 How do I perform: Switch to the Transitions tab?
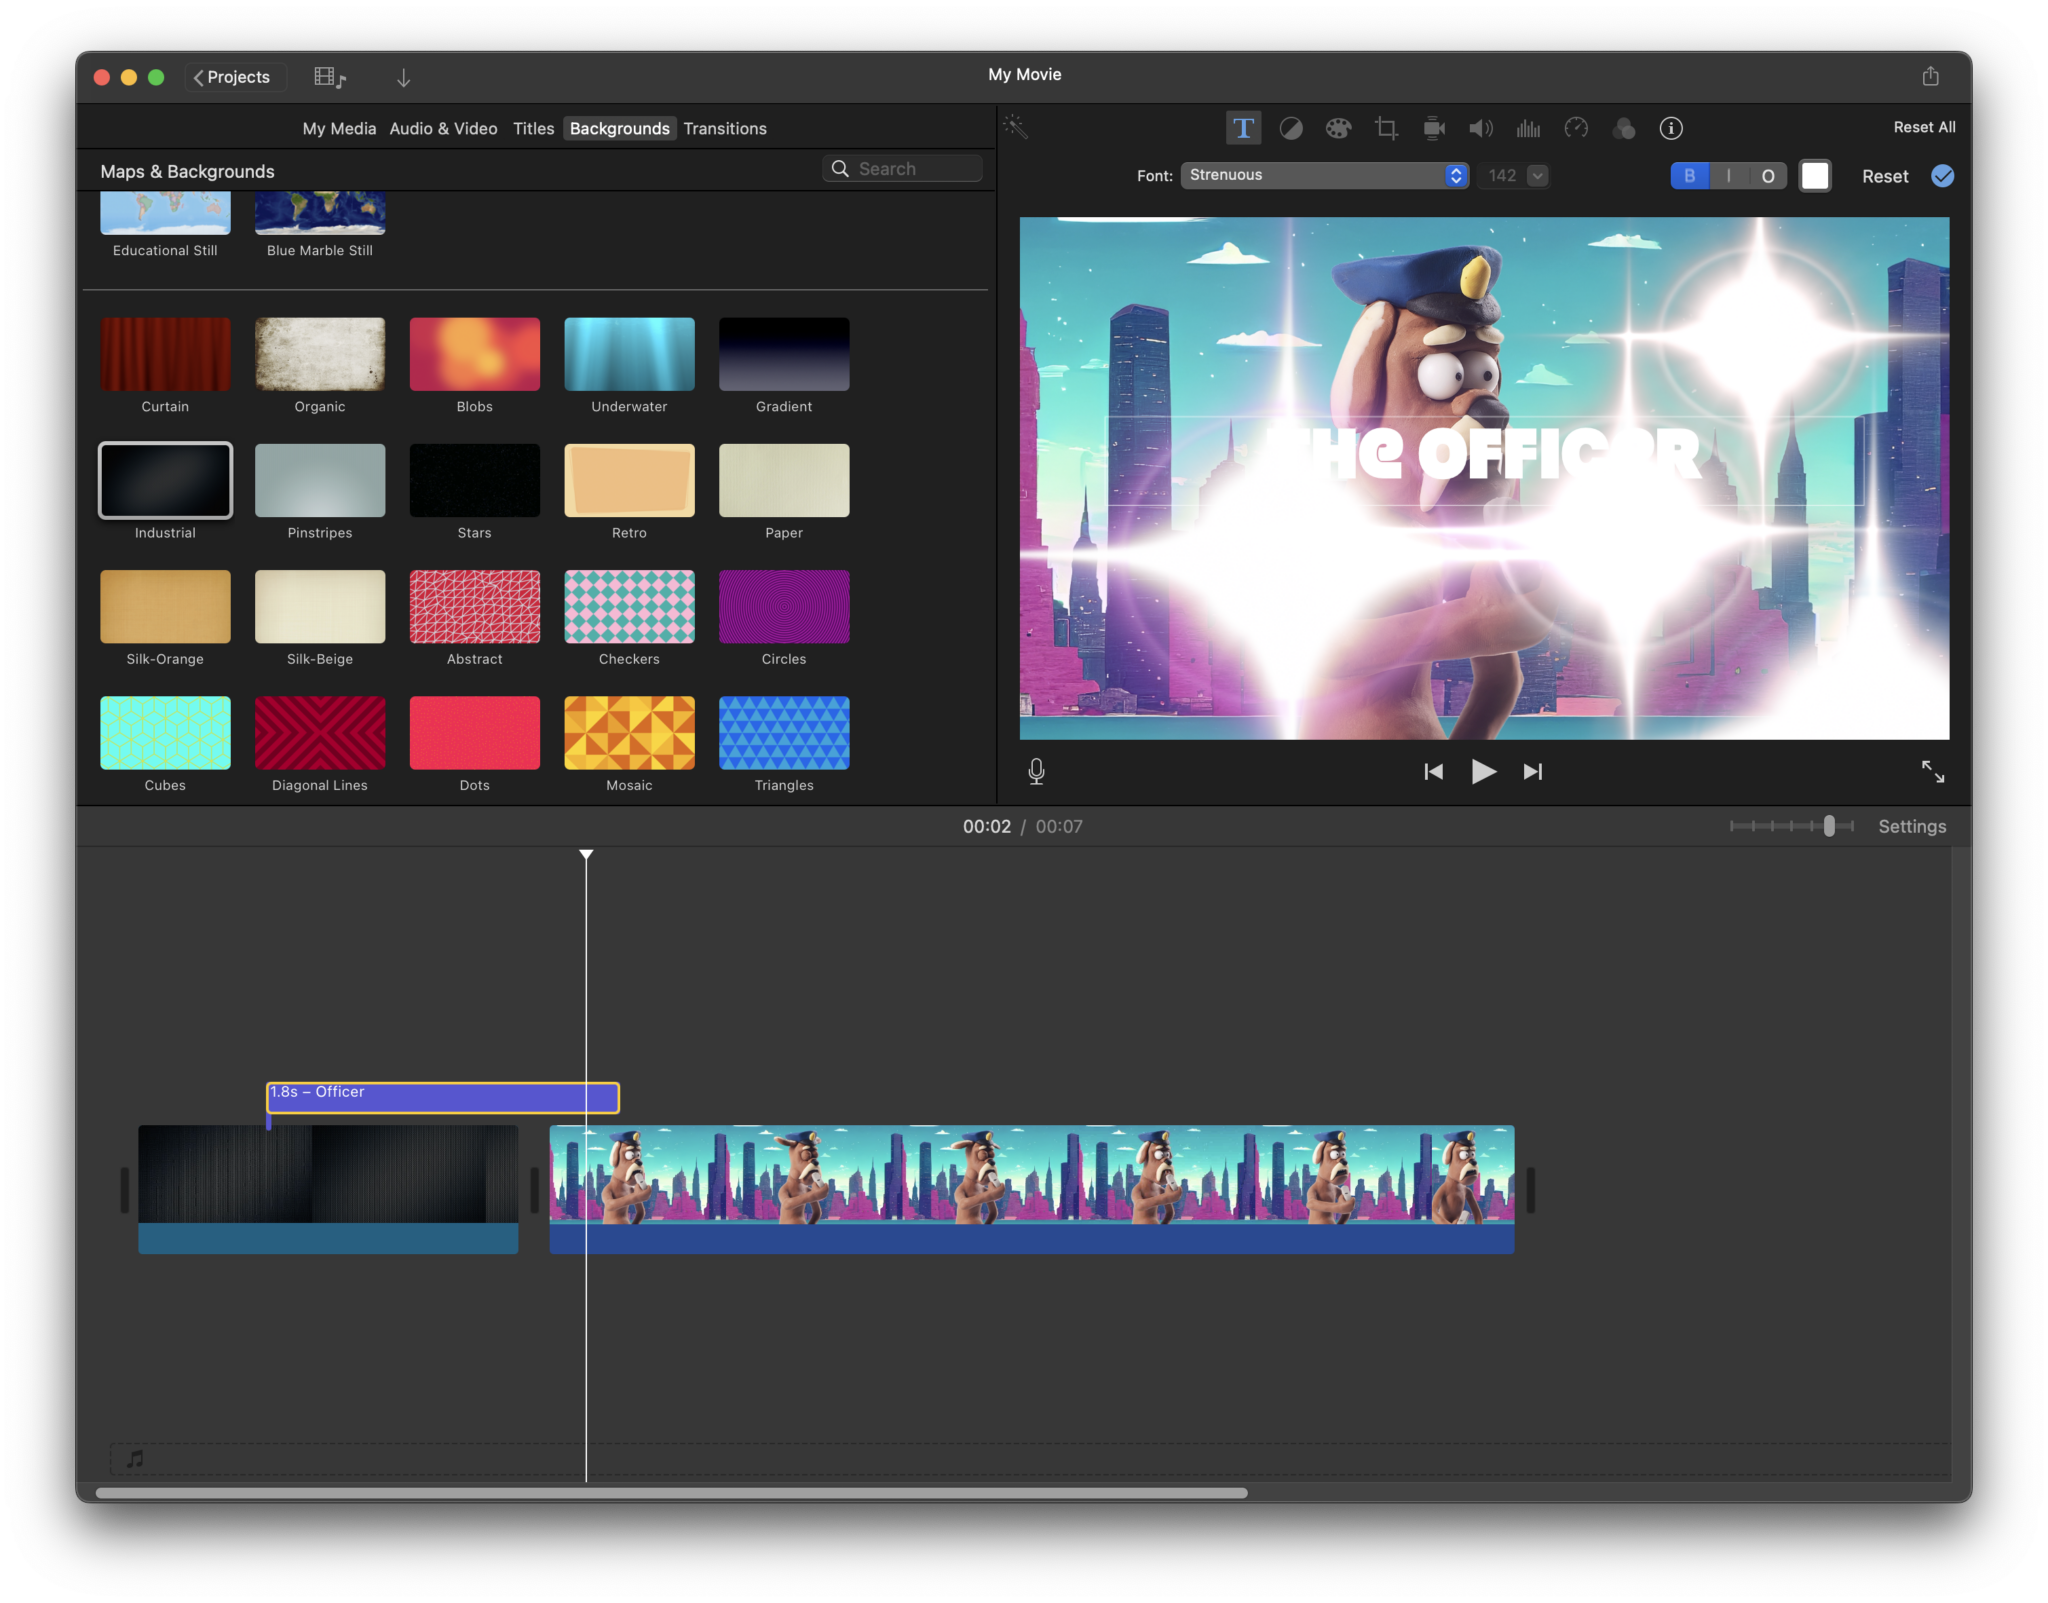[725, 128]
